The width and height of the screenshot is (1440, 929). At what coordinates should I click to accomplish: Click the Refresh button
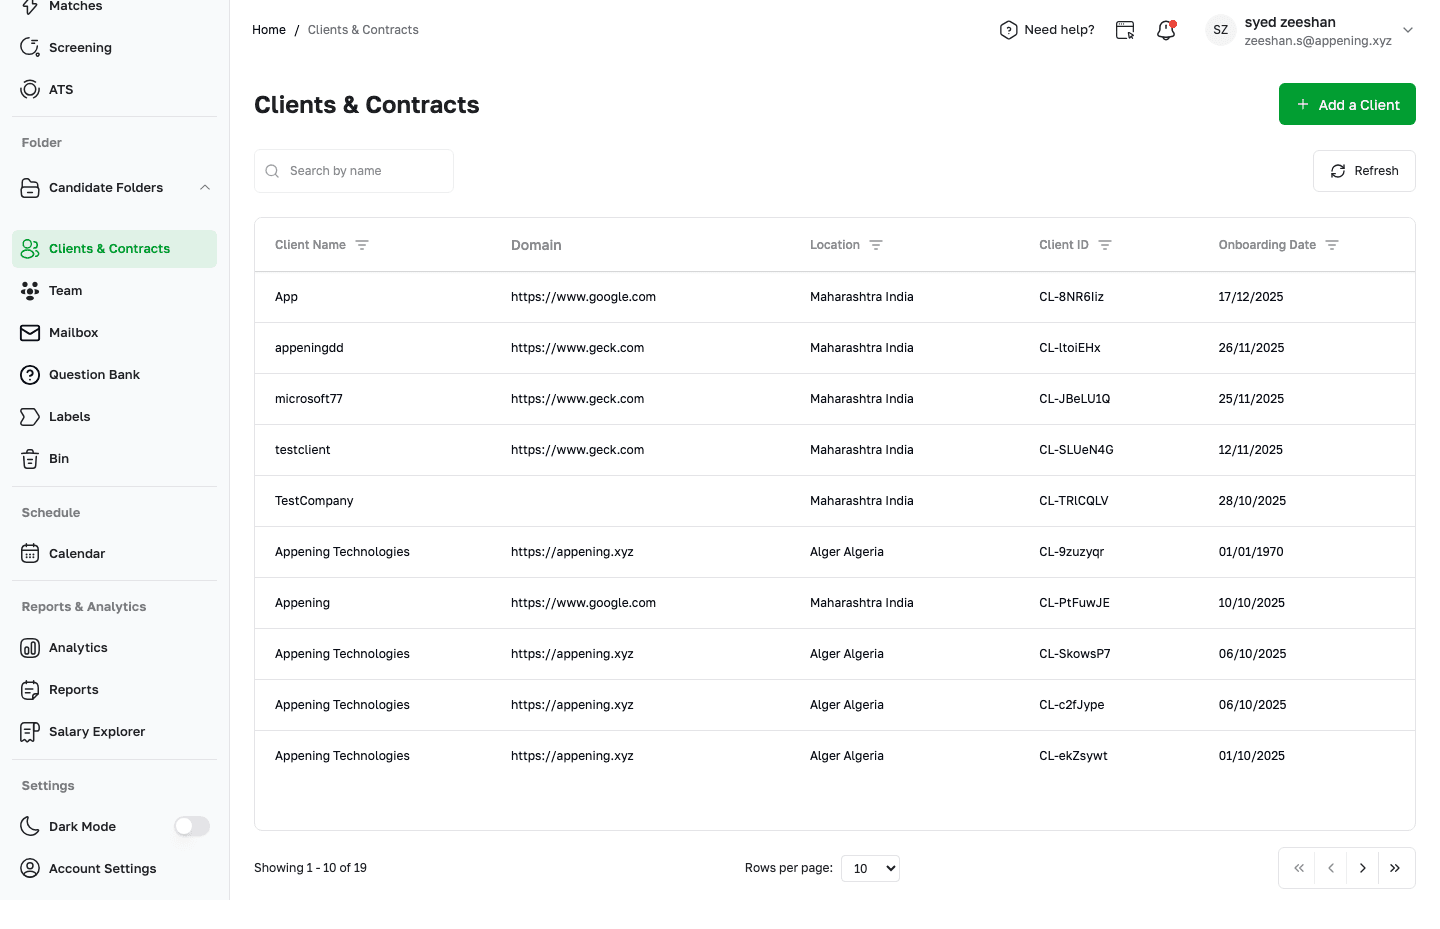[1364, 171]
